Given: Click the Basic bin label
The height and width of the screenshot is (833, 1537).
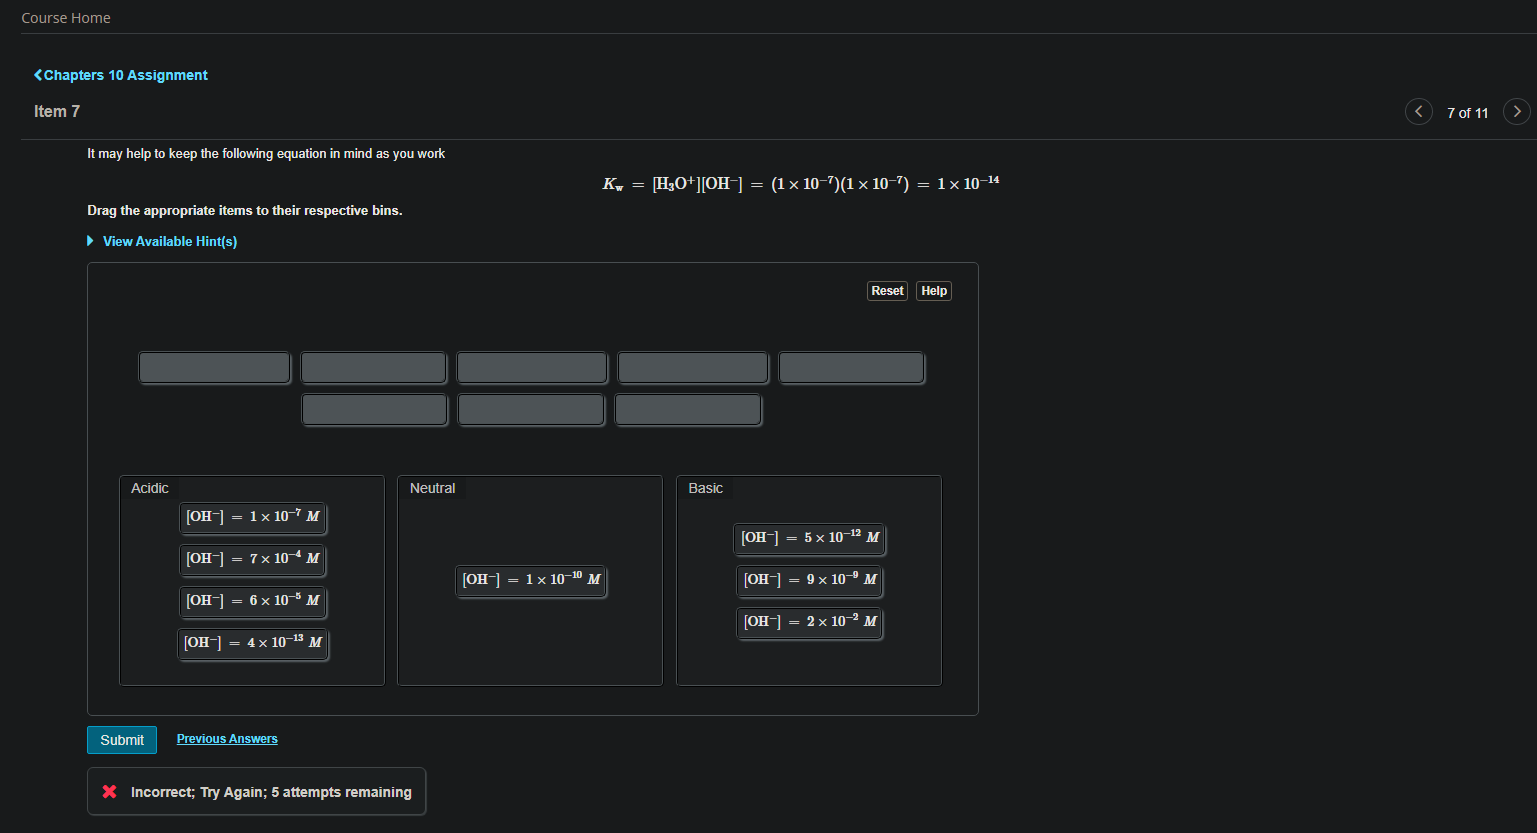Looking at the screenshot, I should (705, 488).
